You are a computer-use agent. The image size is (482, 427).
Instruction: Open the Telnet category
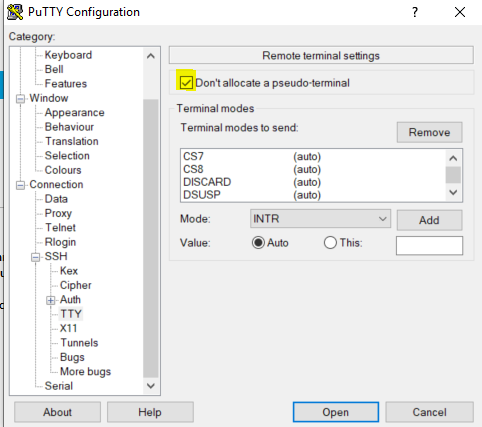coord(60,228)
